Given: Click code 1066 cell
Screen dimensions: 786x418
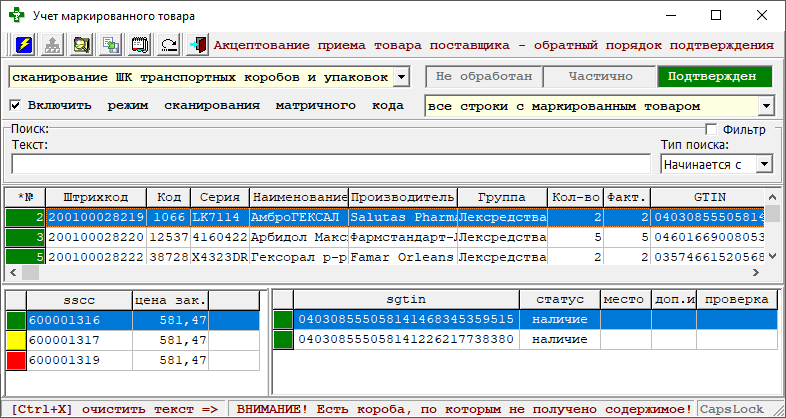Looking at the screenshot, I should click(169, 218).
